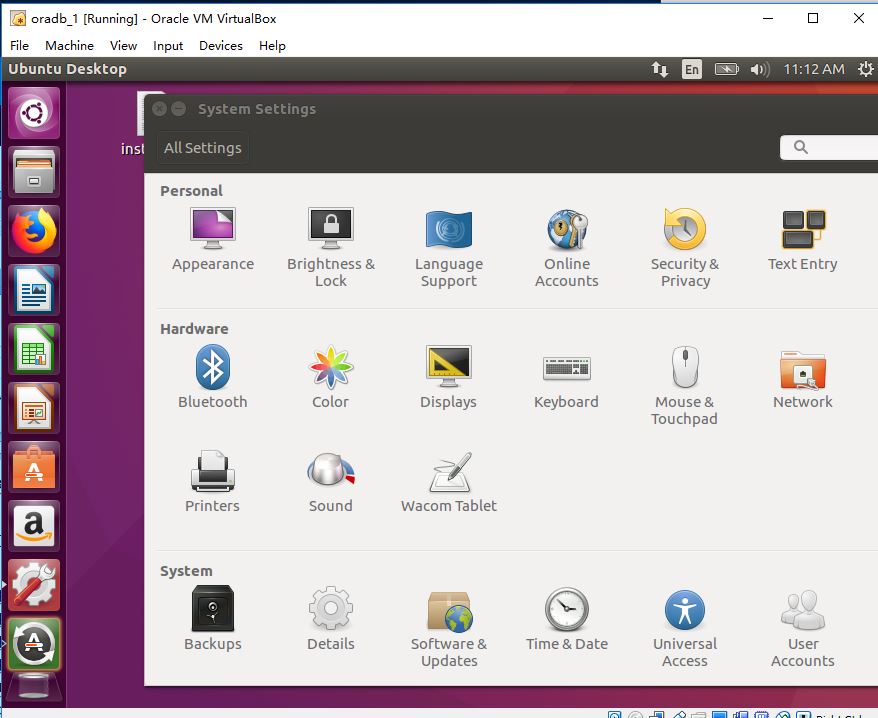The width and height of the screenshot is (878, 718).
Task: Open the sound volume indicator
Action: click(760, 69)
